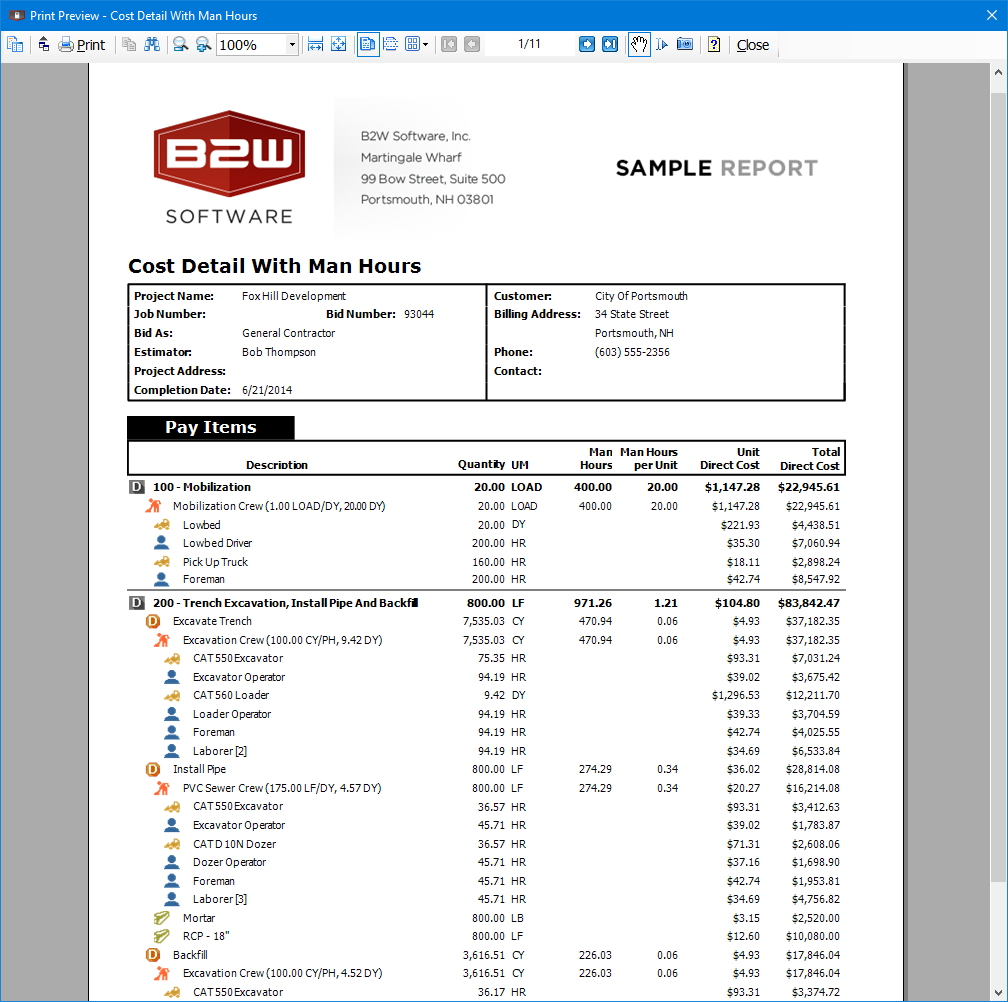Click the person icon beside Loader Operator
Image resolution: width=1008 pixels, height=1002 pixels.
click(172, 713)
